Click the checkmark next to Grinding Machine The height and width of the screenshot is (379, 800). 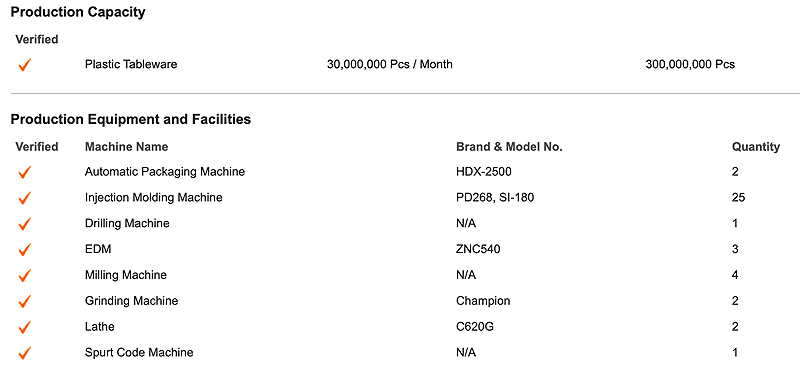pyautogui.click(x=24, y=301)
